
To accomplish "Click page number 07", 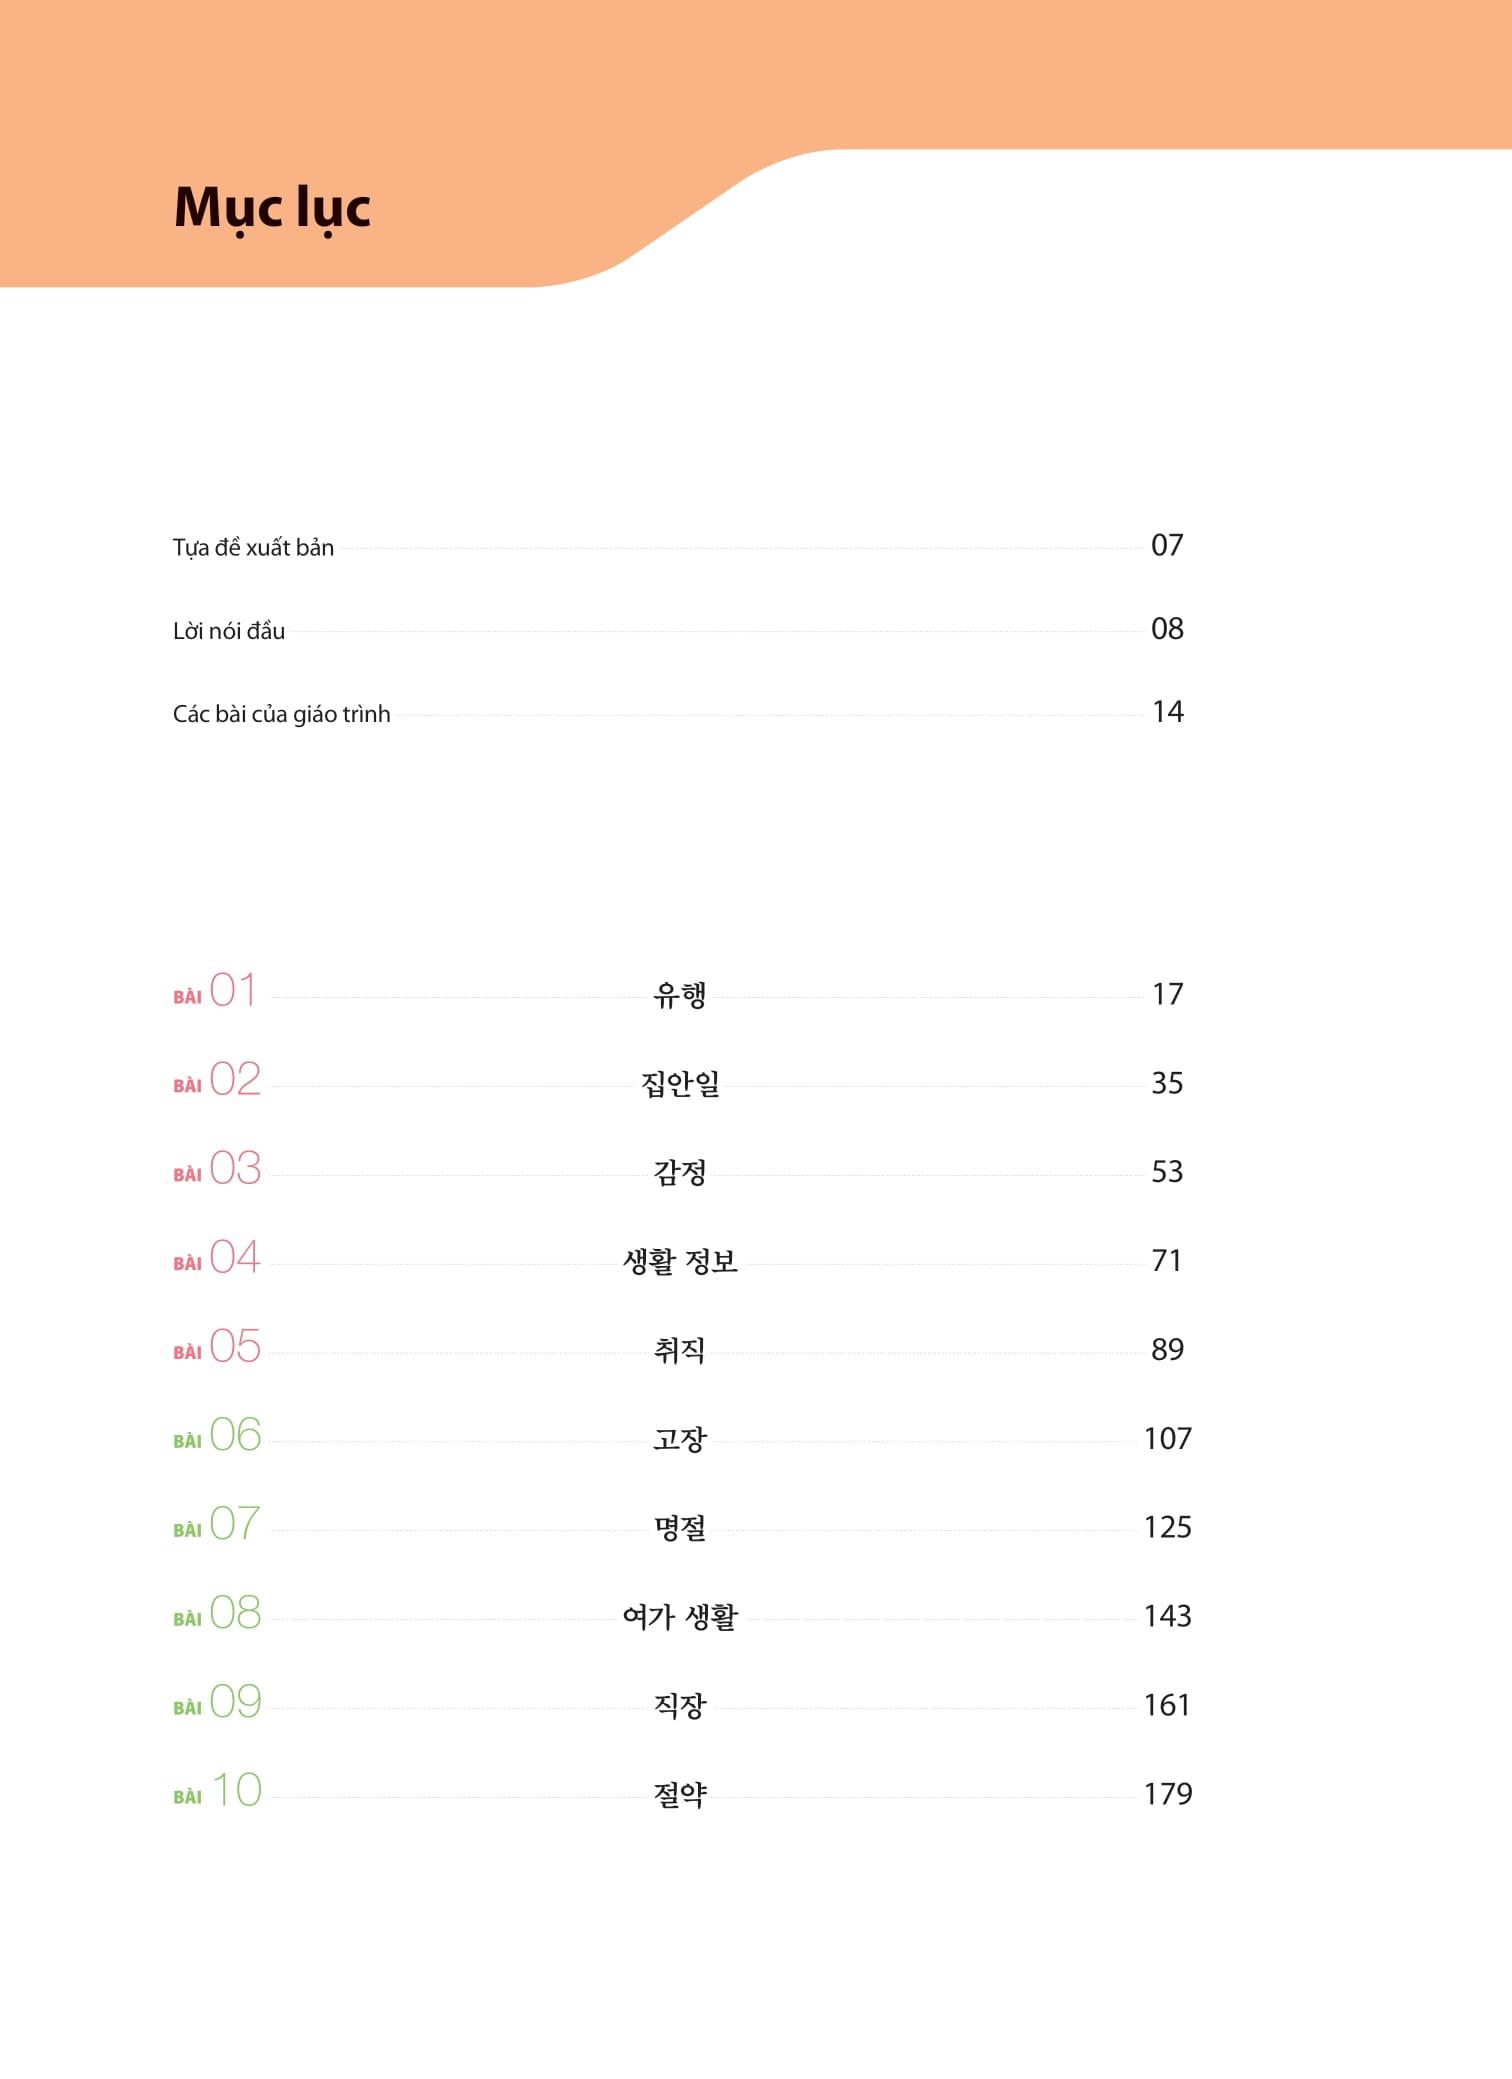I will (x=1167, y=546).
